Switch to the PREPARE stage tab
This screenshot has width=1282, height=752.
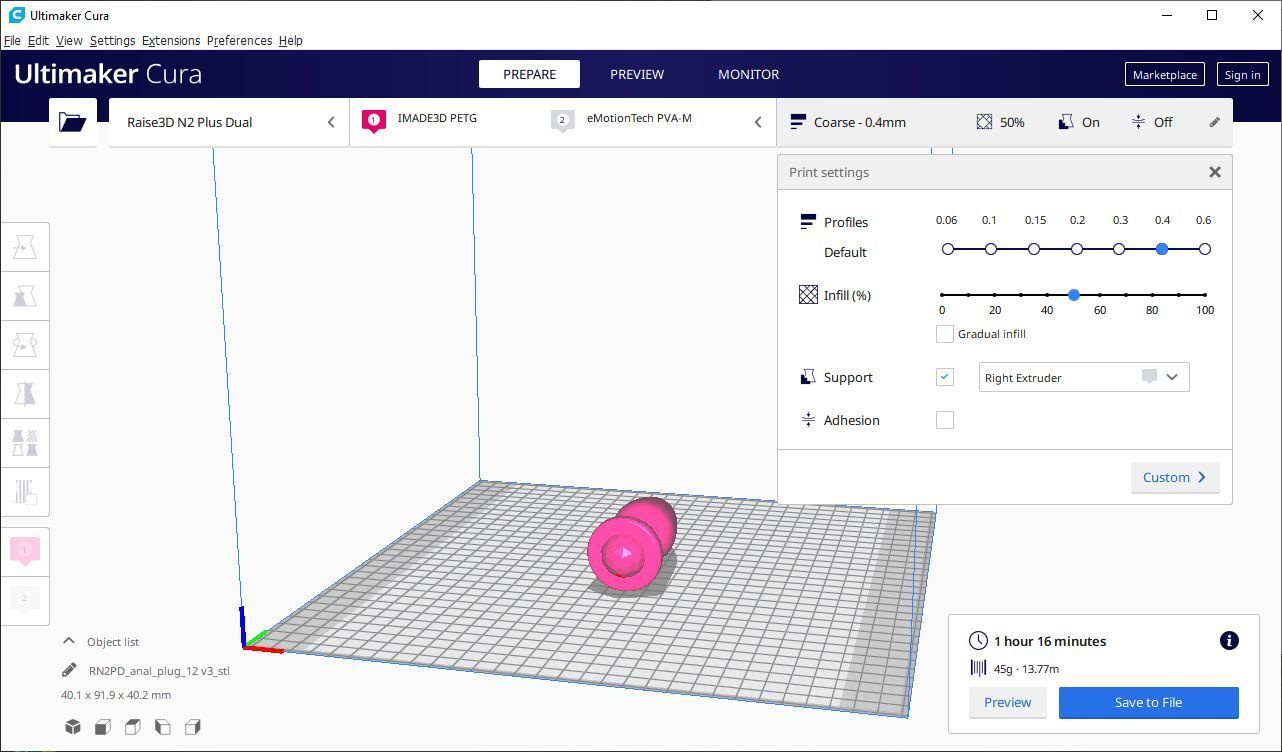pyautogui.click(x=529, y=74)
